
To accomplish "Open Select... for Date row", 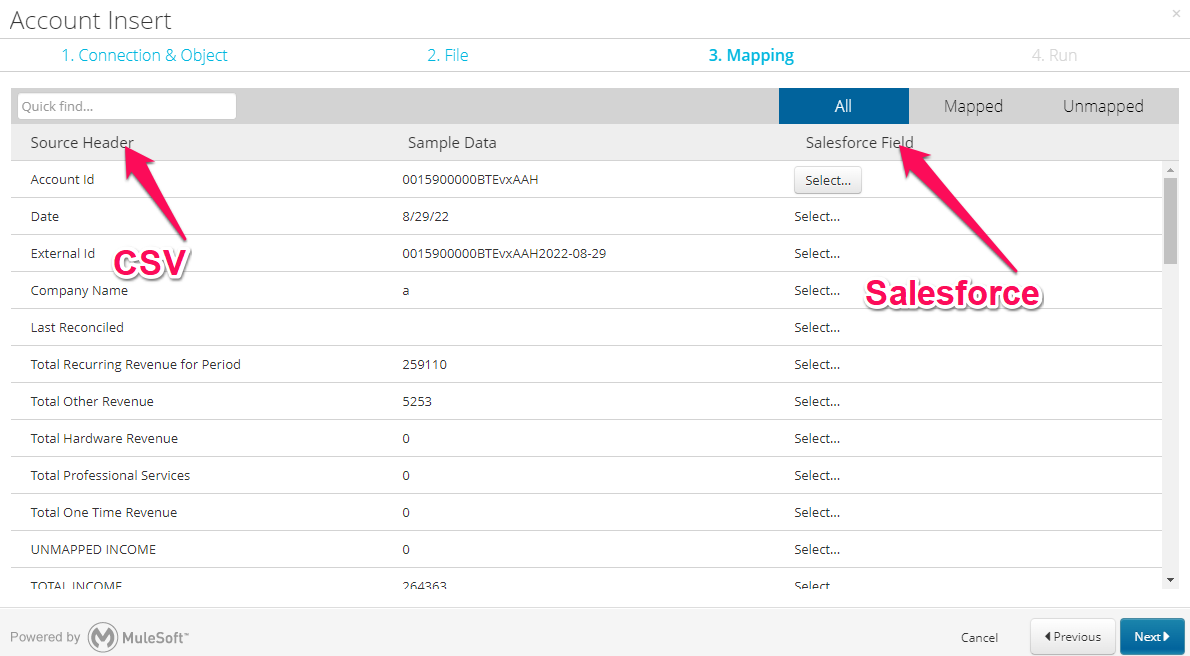I will (817, 216).
